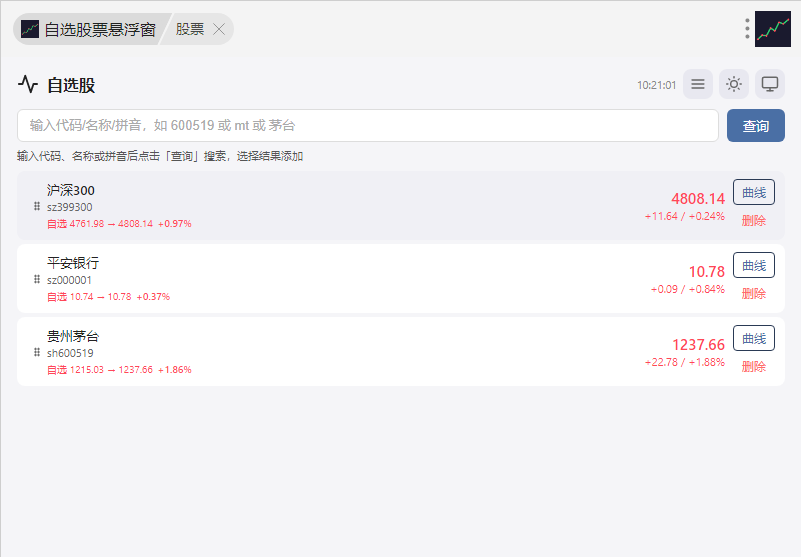Viewport: 801px width, 557px height.
Task: Click the drag handle beside 沪深300
Action: [x=37, y=206]
